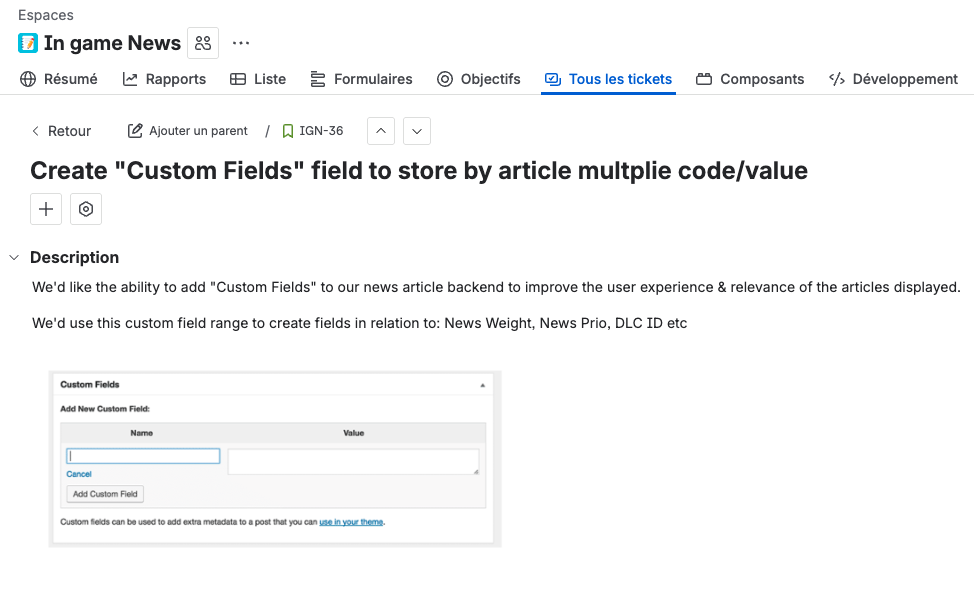Select the Formulaires tab
Viewport: 974px width, 597px height.
pos(361,79)
